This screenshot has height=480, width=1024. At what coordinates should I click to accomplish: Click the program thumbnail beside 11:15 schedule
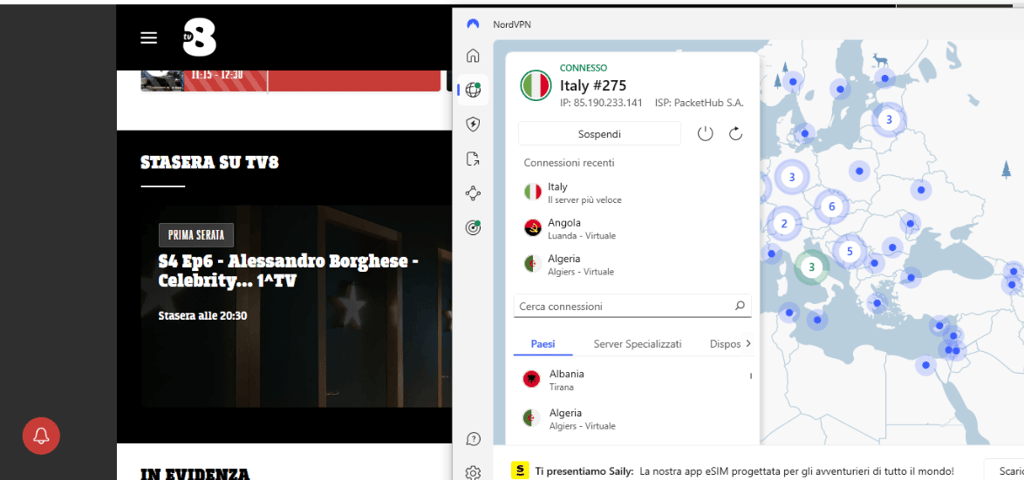[163, 80]
